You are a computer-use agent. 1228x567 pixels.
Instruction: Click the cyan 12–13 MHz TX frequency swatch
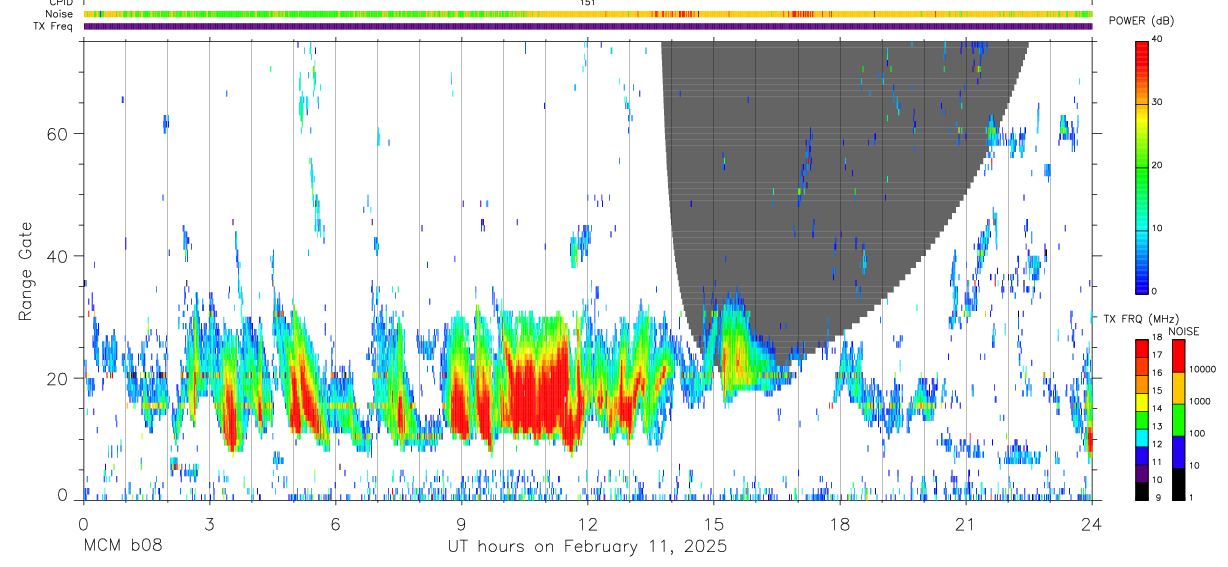point(1141,436)
